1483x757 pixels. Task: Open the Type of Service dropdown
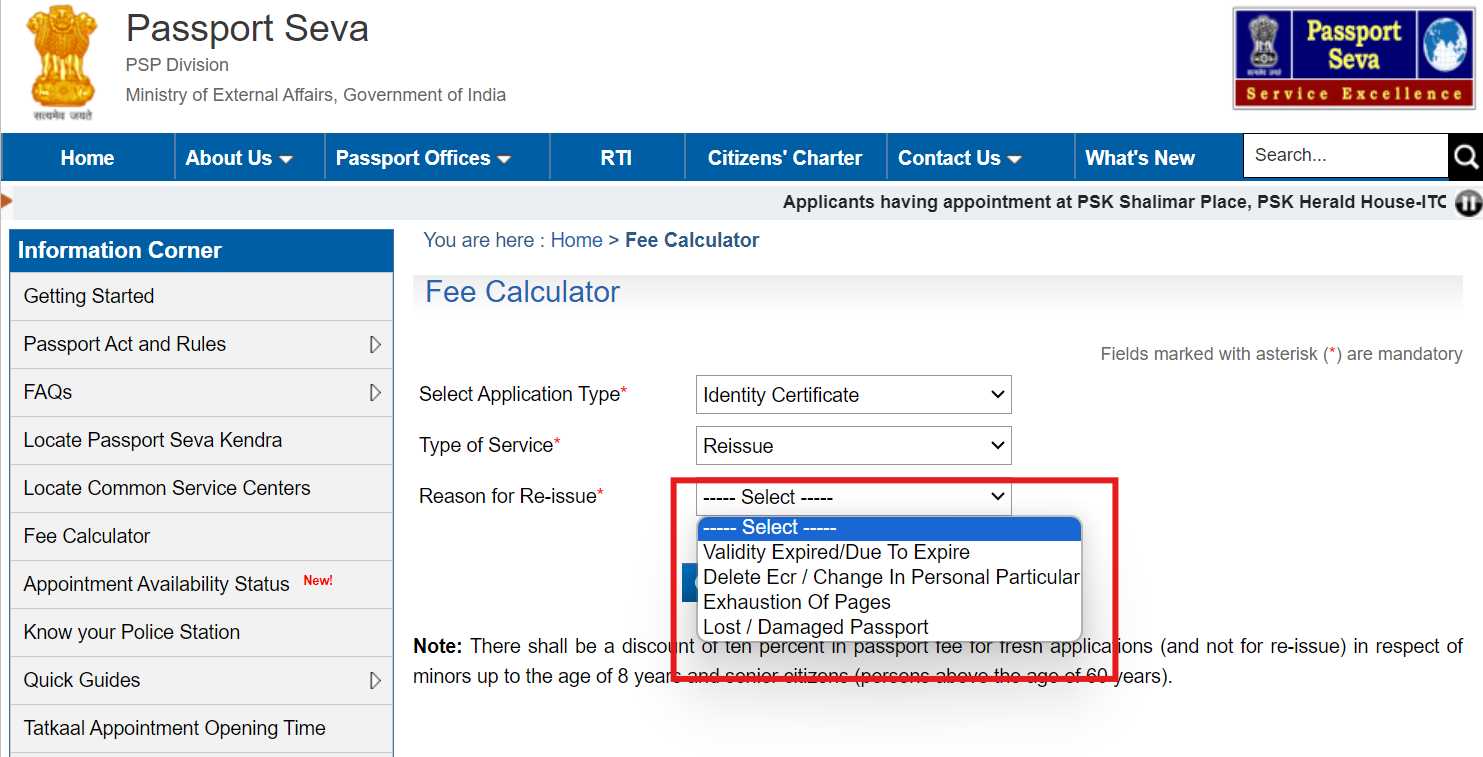tap(854, 446)
